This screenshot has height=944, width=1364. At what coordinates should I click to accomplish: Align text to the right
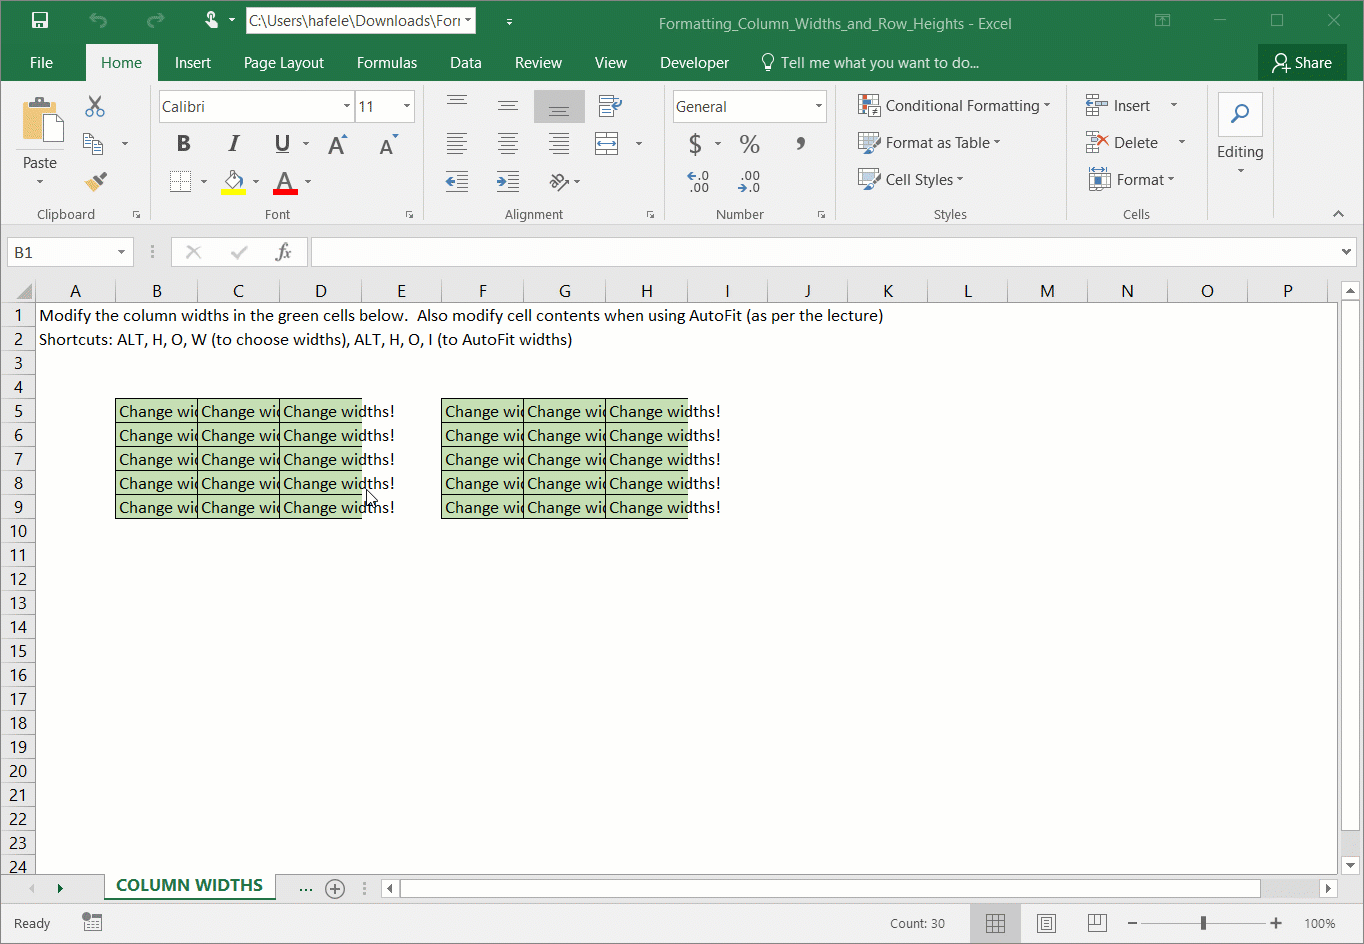pos(559,144)
